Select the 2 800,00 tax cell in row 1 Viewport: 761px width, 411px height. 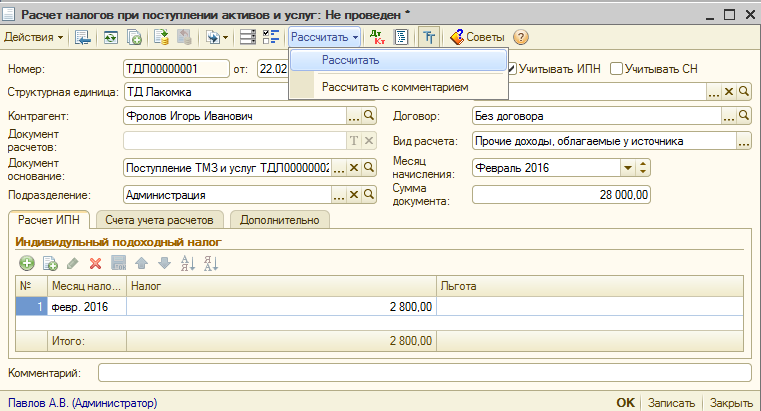(x=281, y=307)
